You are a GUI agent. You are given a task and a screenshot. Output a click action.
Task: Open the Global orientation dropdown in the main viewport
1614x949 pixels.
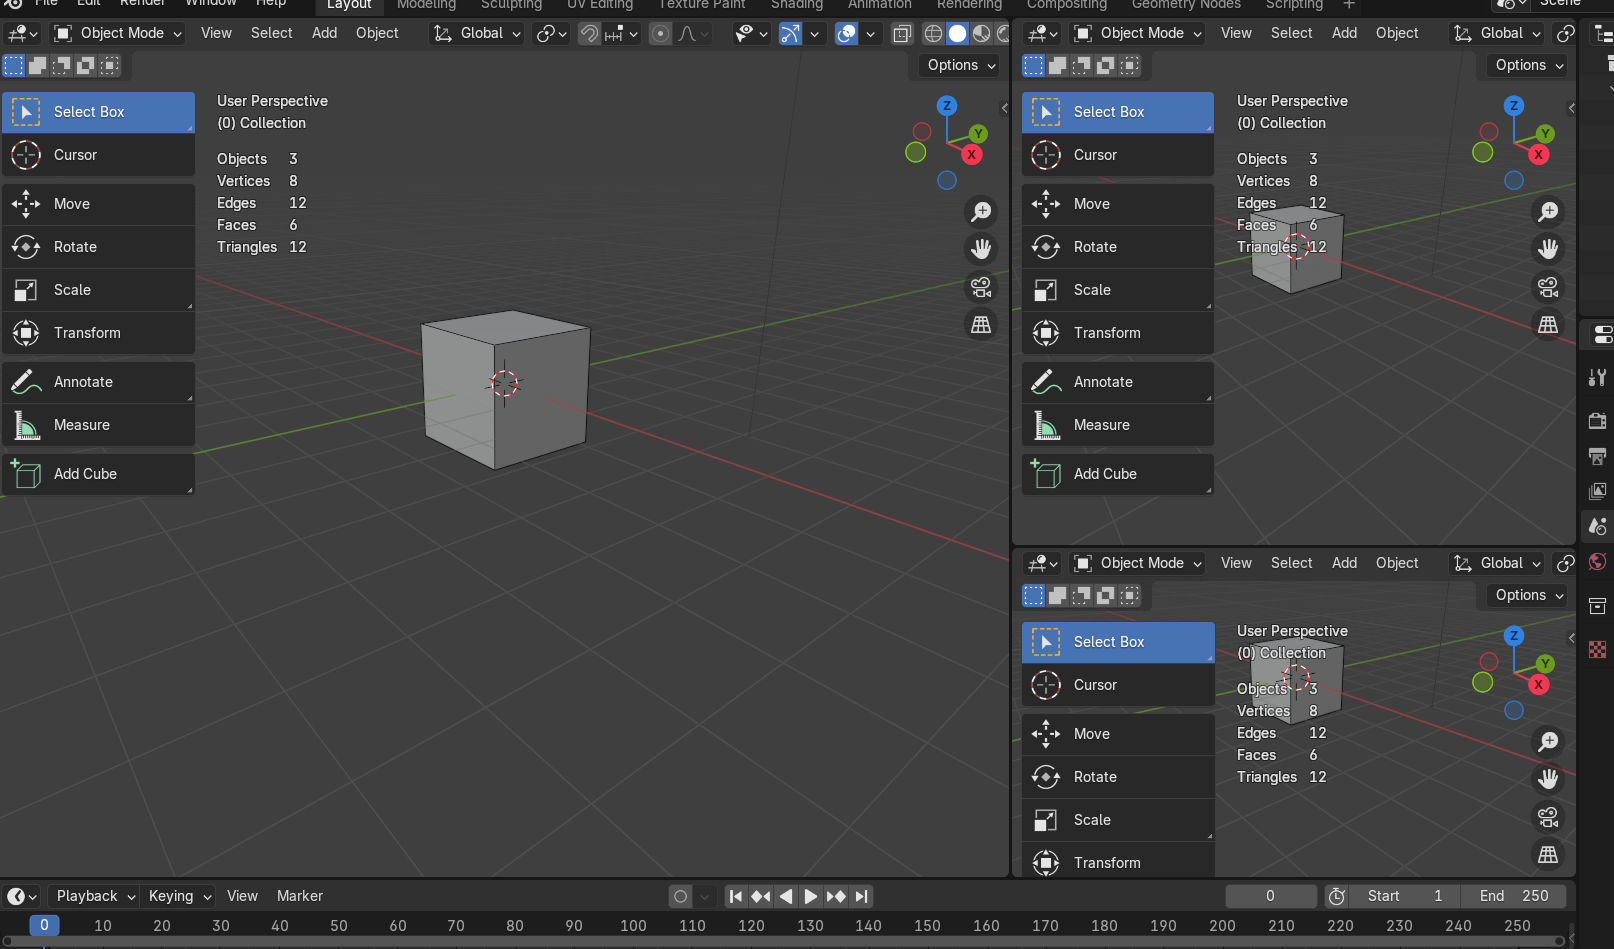click(477, 33)
